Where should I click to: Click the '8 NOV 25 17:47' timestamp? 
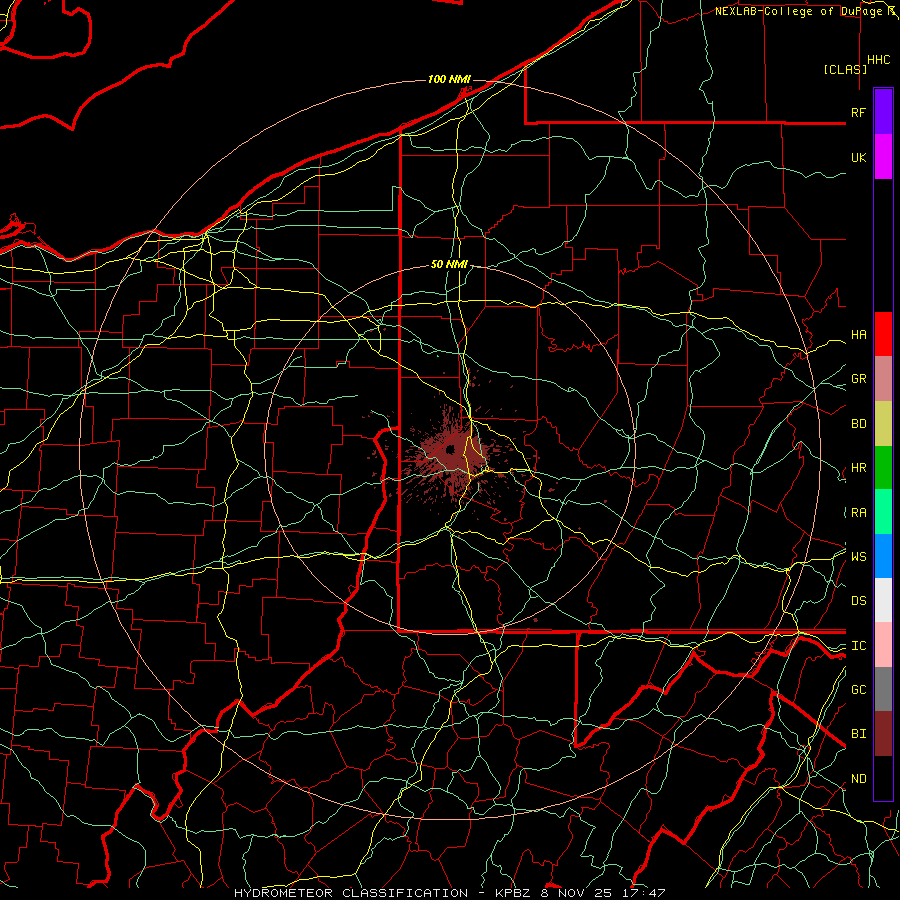pyautogui.click(x=602, y=893)
